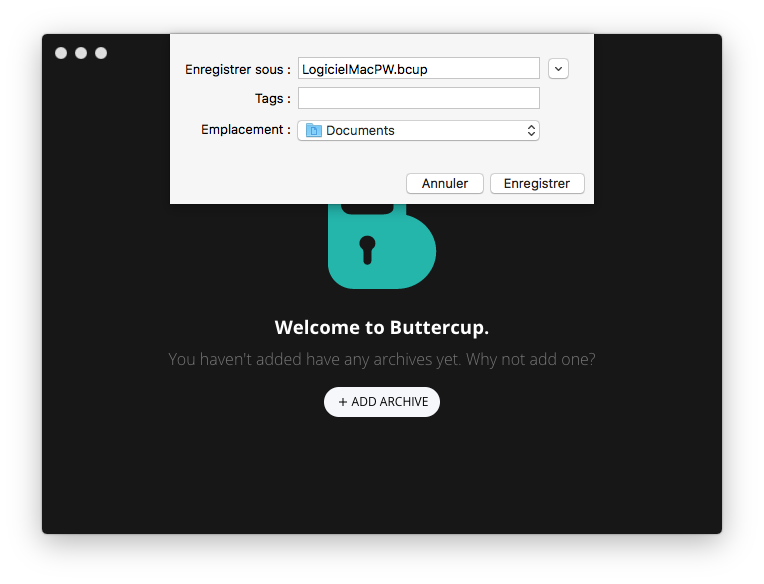Screen dimensions: 764x584
Task: Close the Buttercup window with the first dot
Action: point(61,53)
